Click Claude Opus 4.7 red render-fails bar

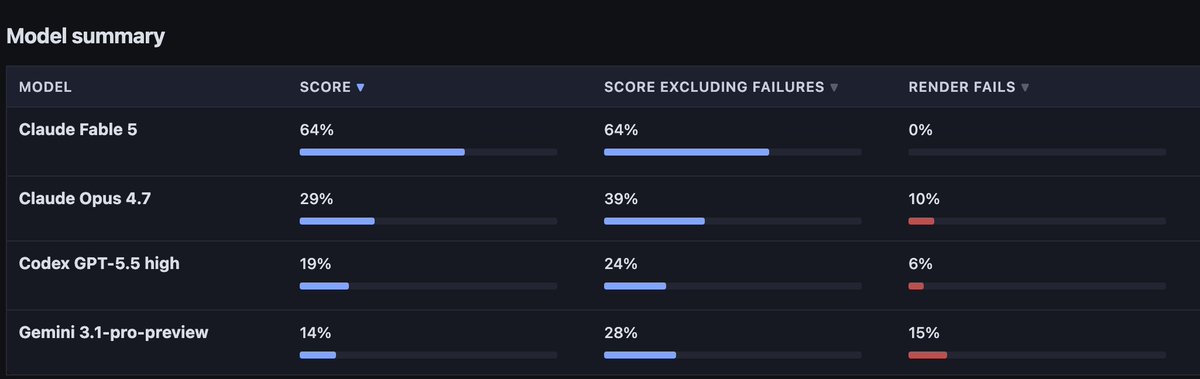921,220
